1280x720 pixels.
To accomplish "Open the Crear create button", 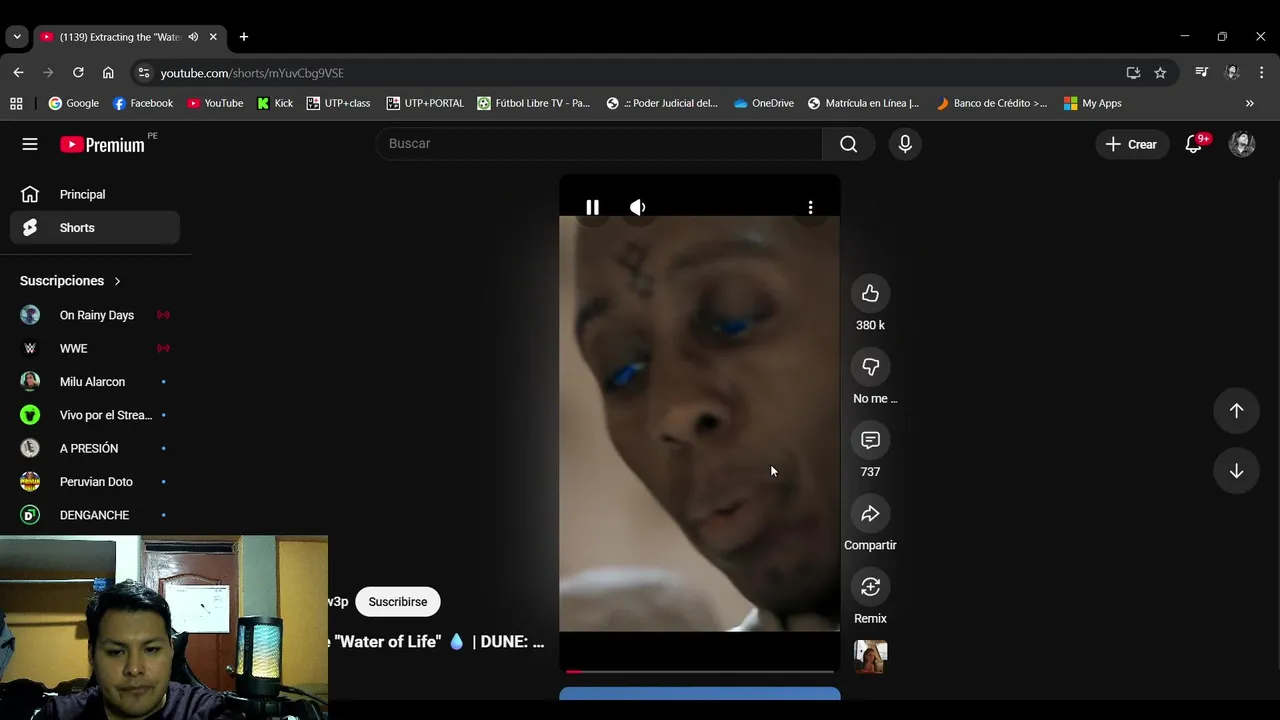I will click(x=1132, y=144).
